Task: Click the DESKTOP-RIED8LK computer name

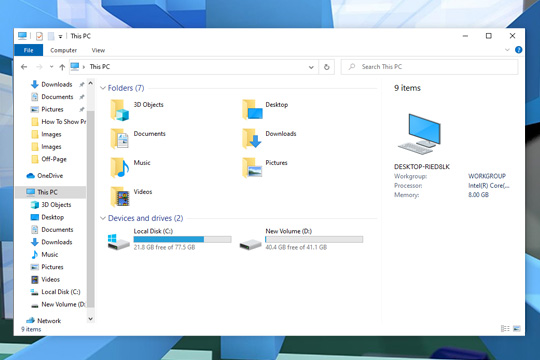Action: click(422, 167)
